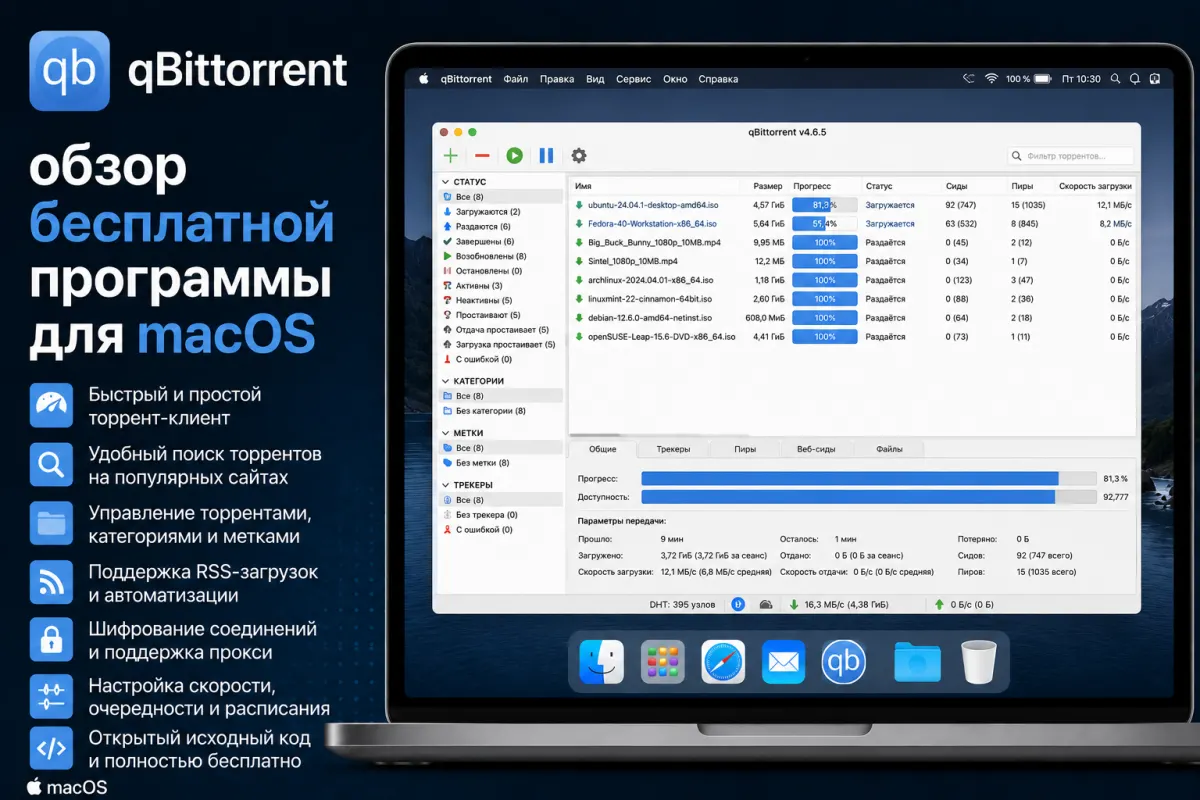Click the Фильтр торрентов search field

click(x=1071, y=156)
